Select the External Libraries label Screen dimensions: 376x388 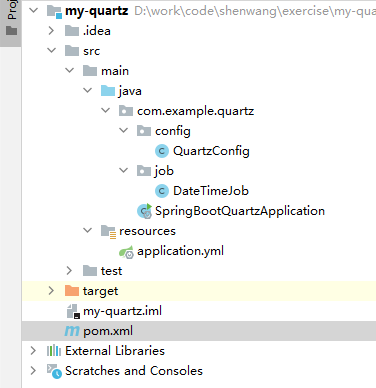[x=115, y=351]
